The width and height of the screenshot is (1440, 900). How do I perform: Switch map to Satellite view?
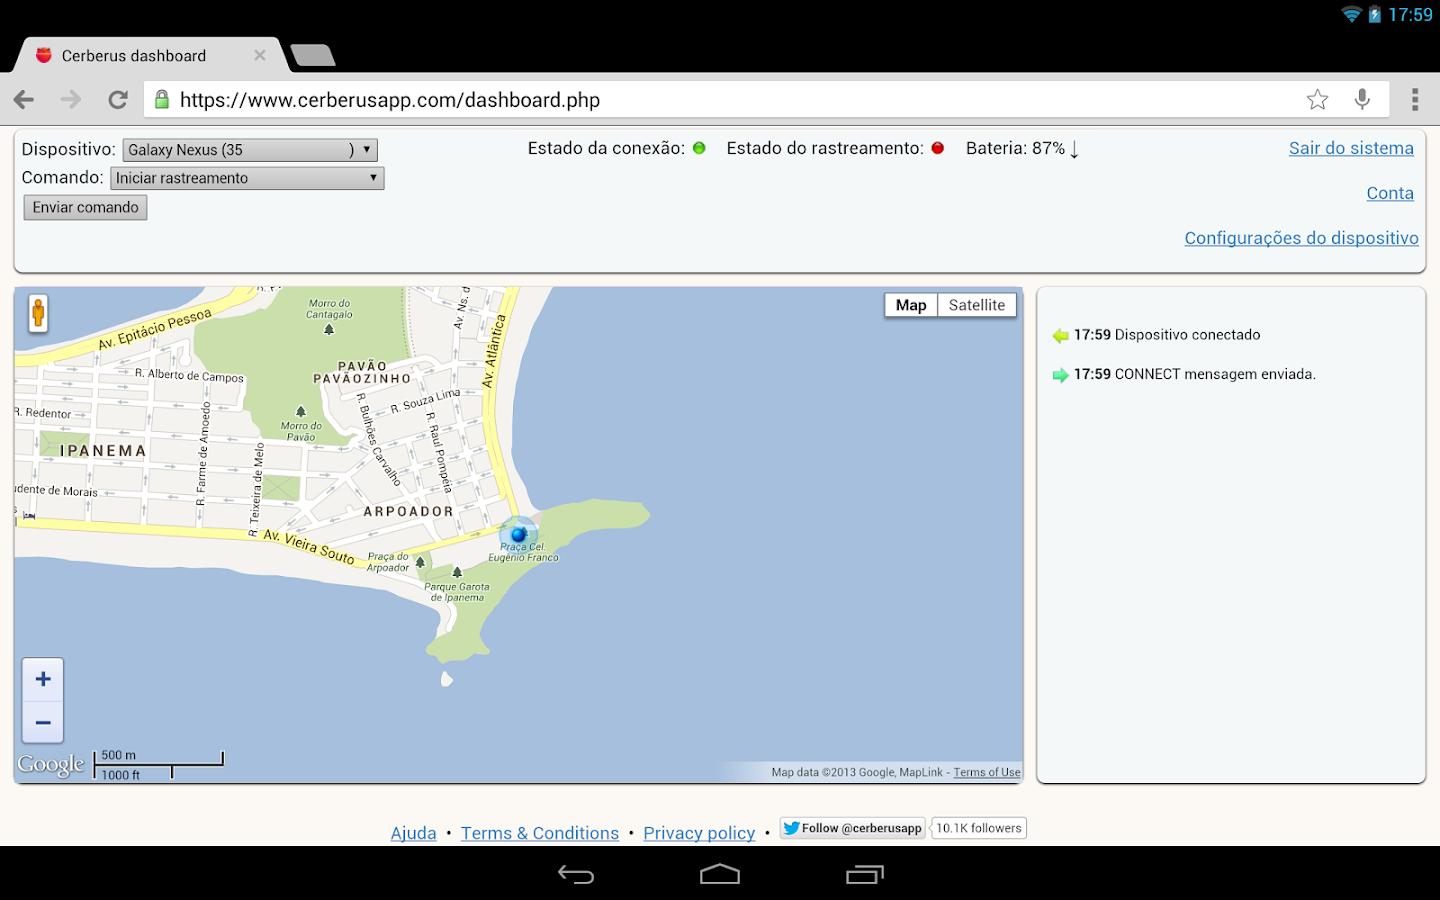click(976, 304)
